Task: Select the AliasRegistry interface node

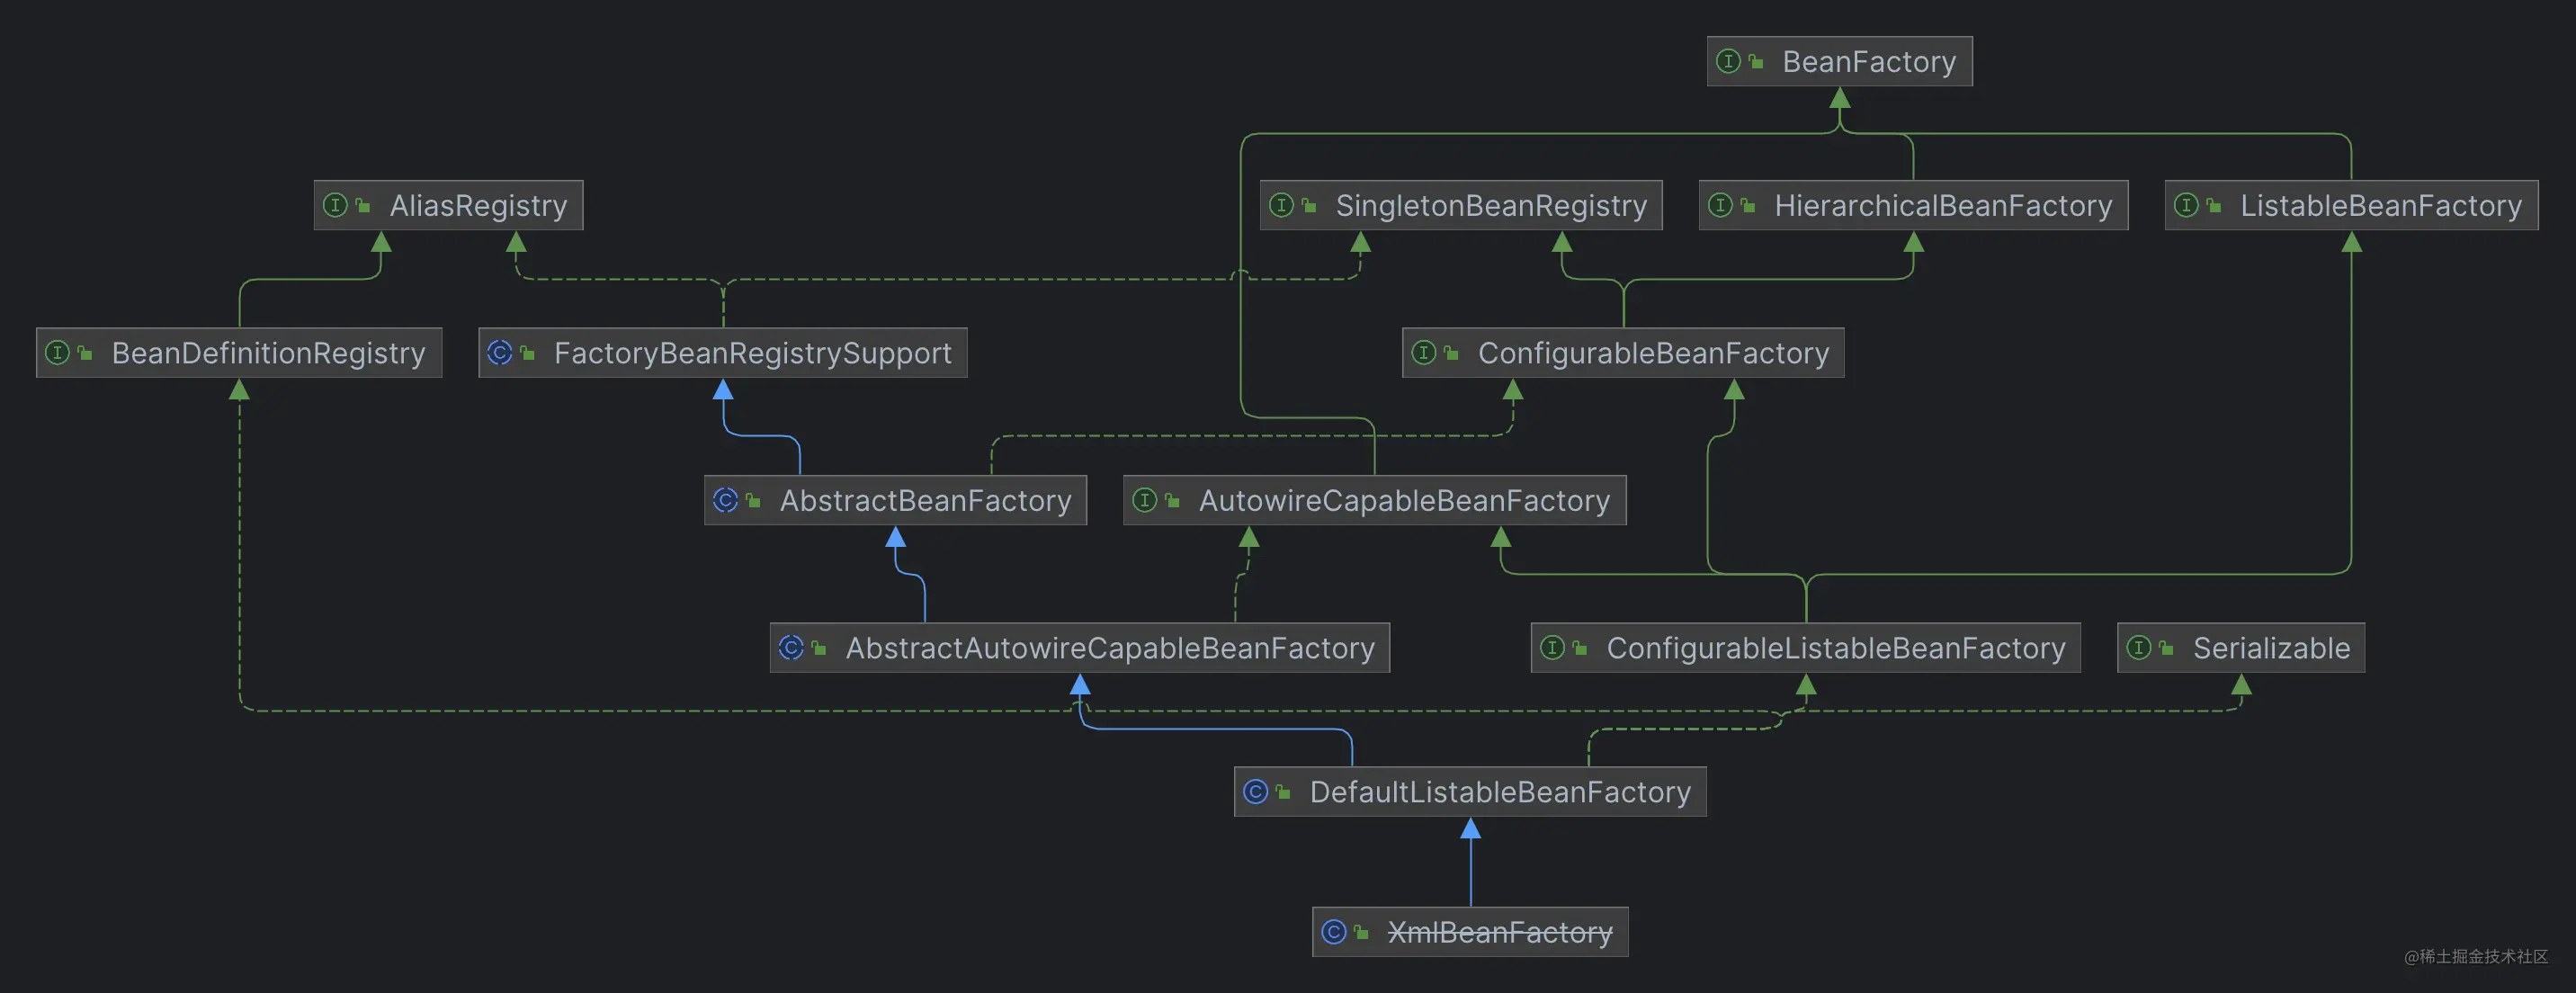Action: (448, 205)
